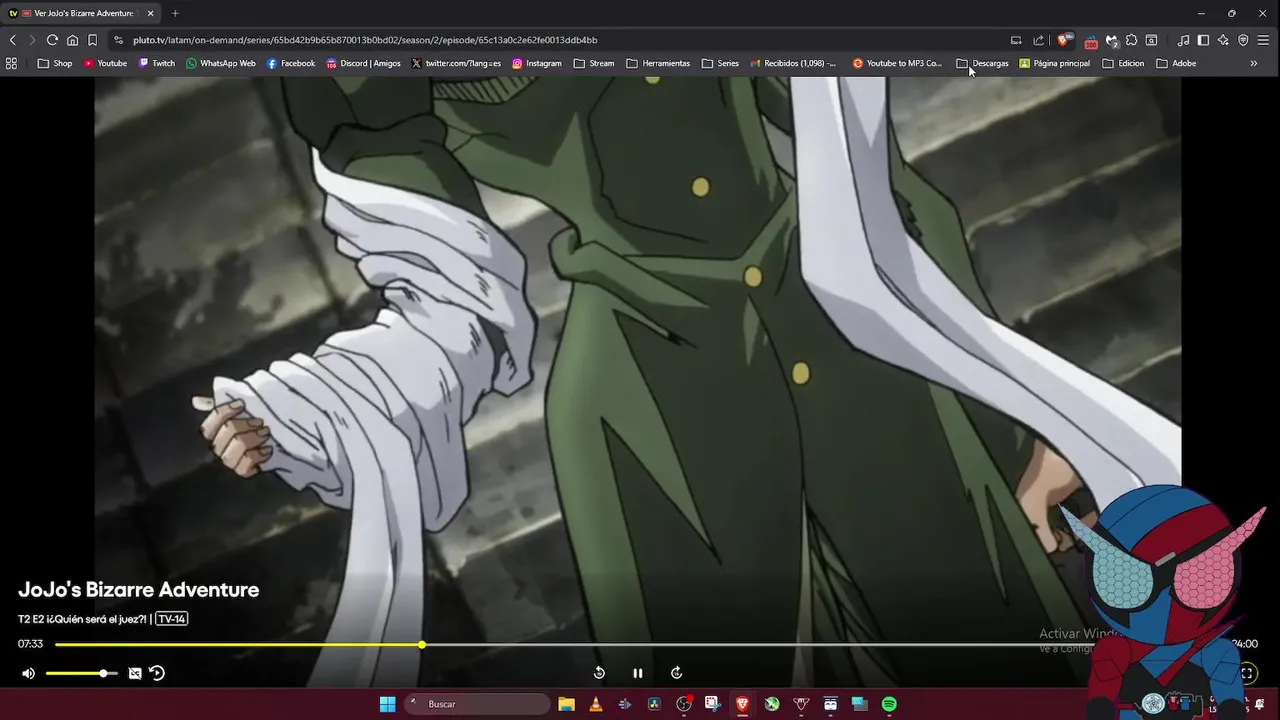Open Brave VPN shield icon
The image size is (1280, 720).
pyautogui.click(x=1243, y=40)
